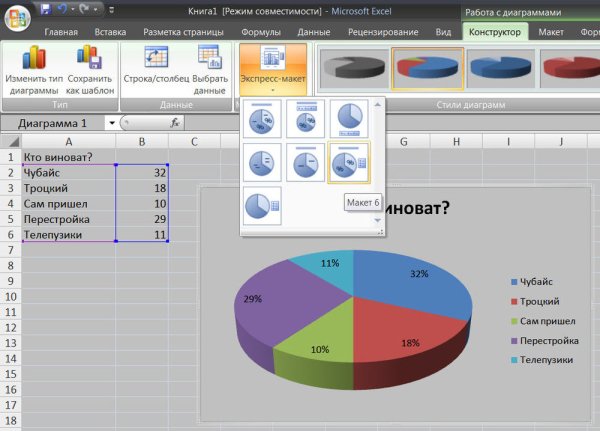Open the Вставка ribbon tab

pyautogui.click(x=110, y=32)
